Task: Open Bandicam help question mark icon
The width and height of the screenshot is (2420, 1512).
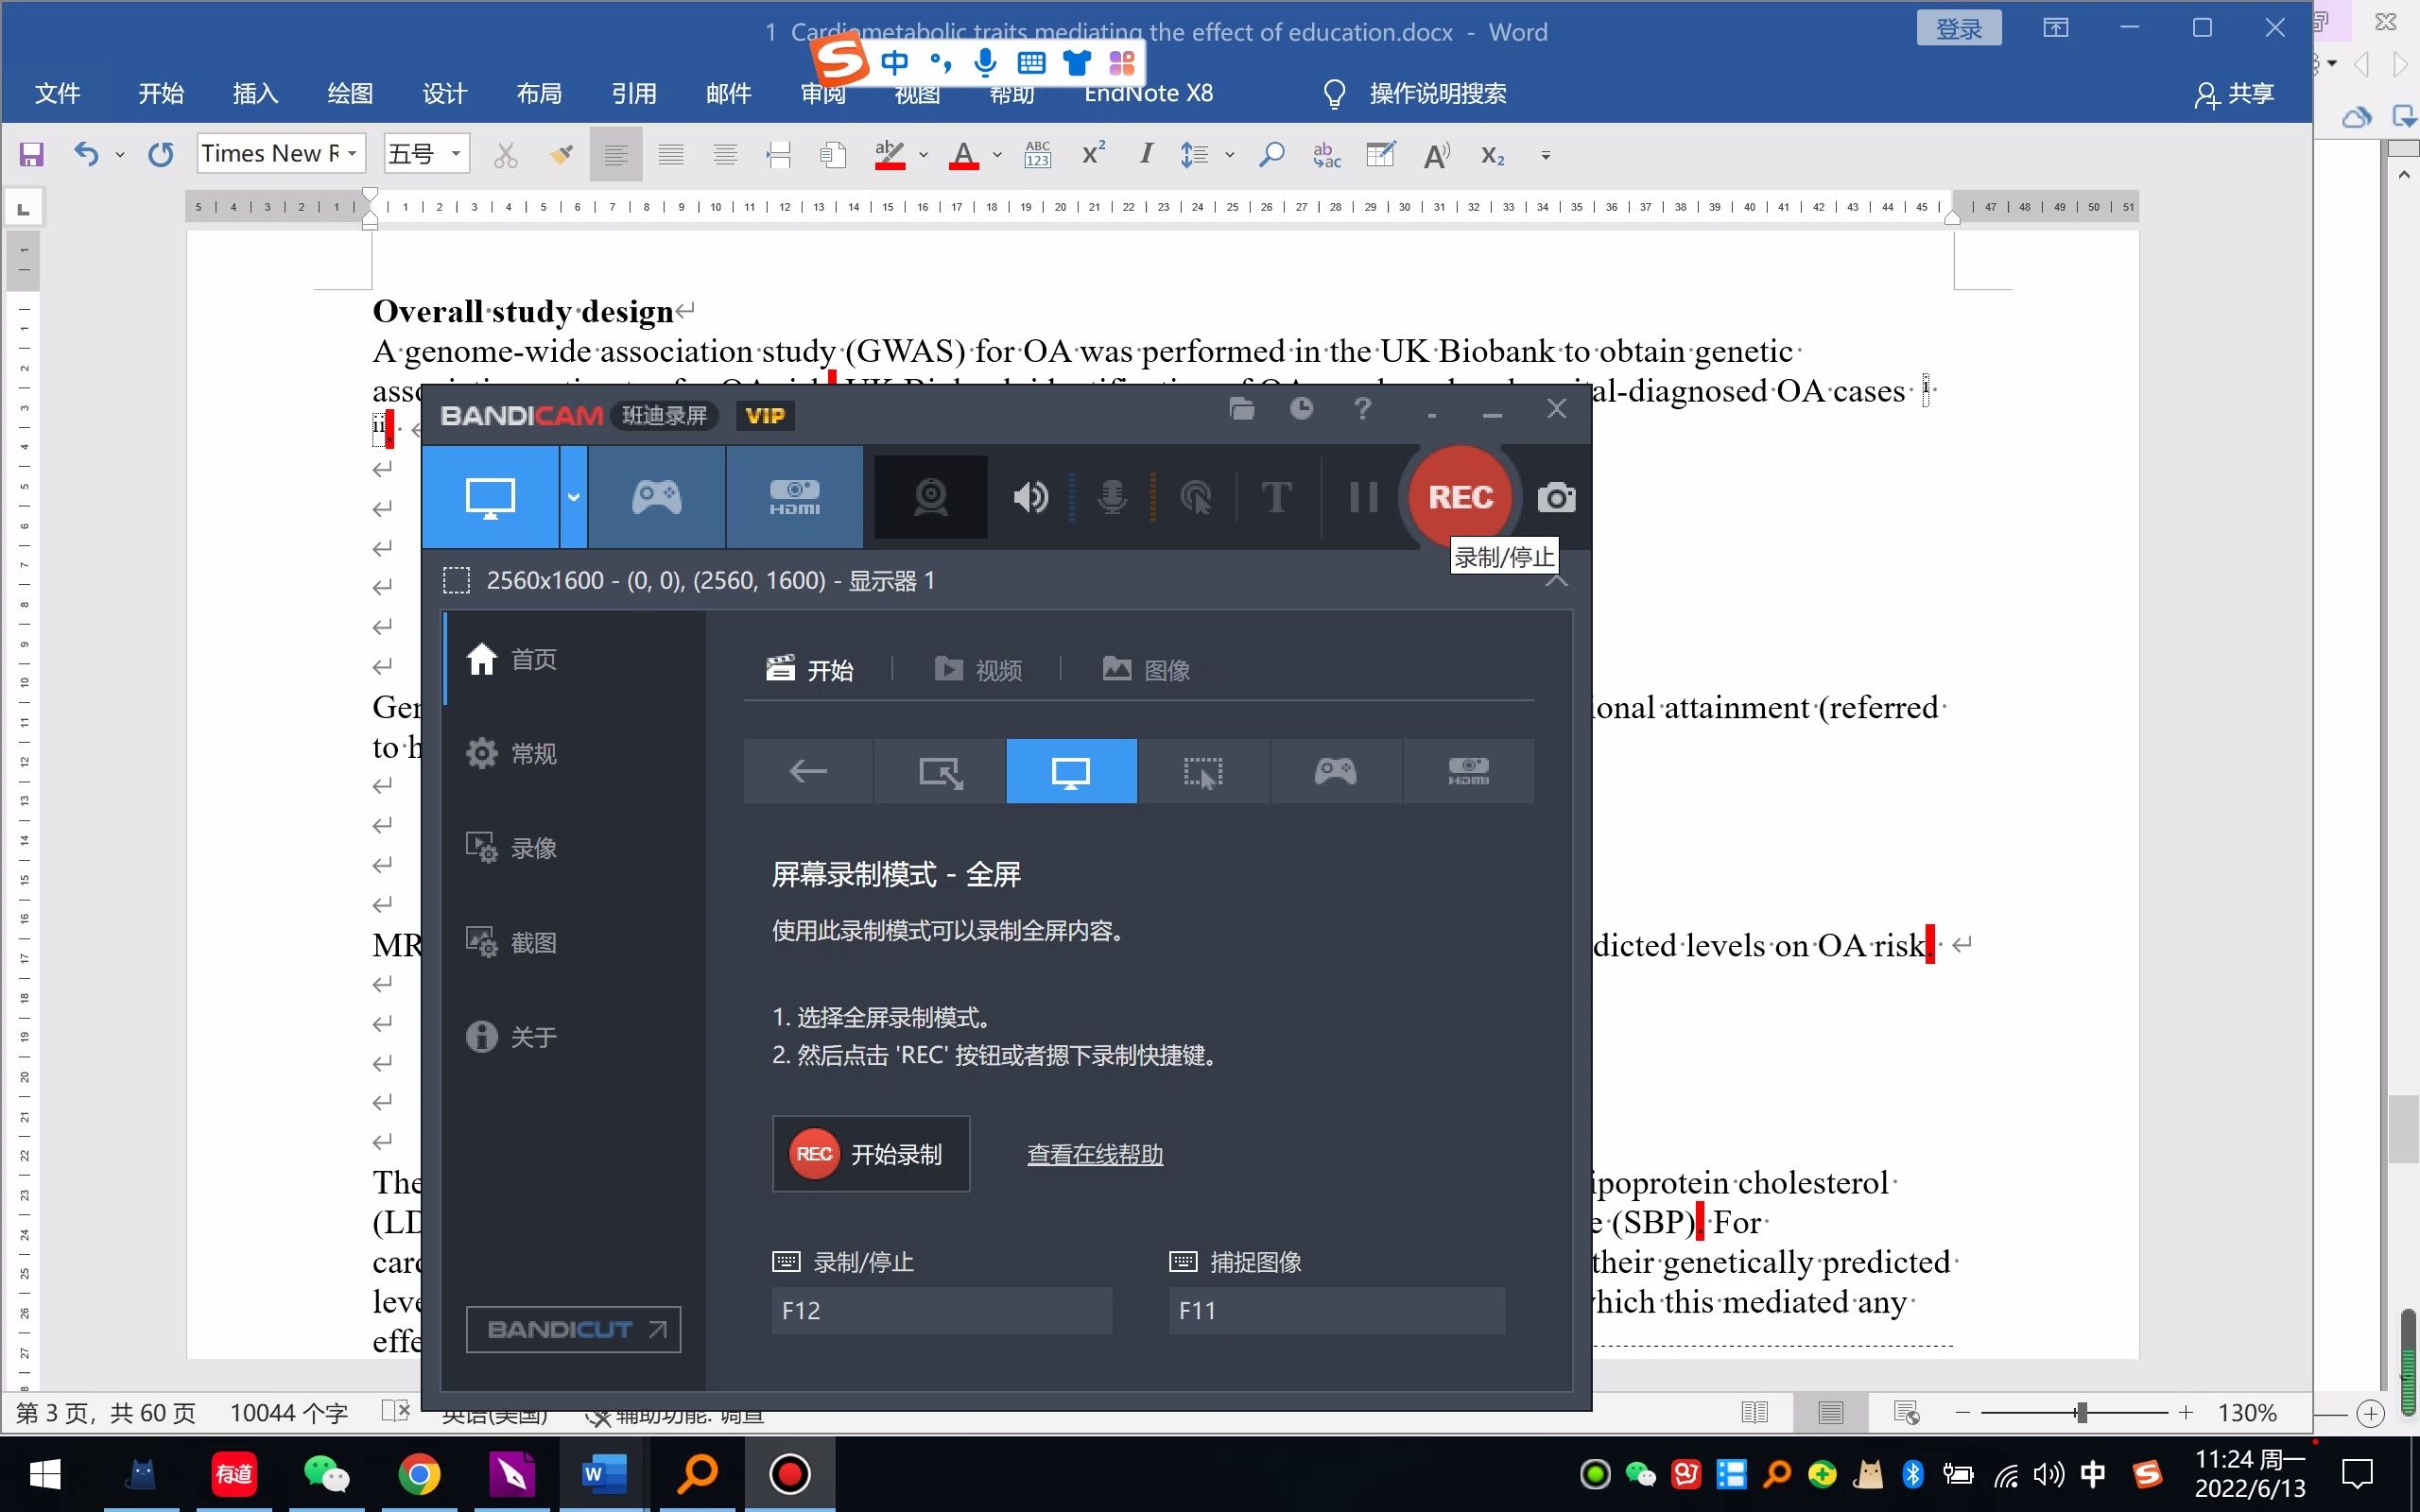Action: pos(1362,408)
